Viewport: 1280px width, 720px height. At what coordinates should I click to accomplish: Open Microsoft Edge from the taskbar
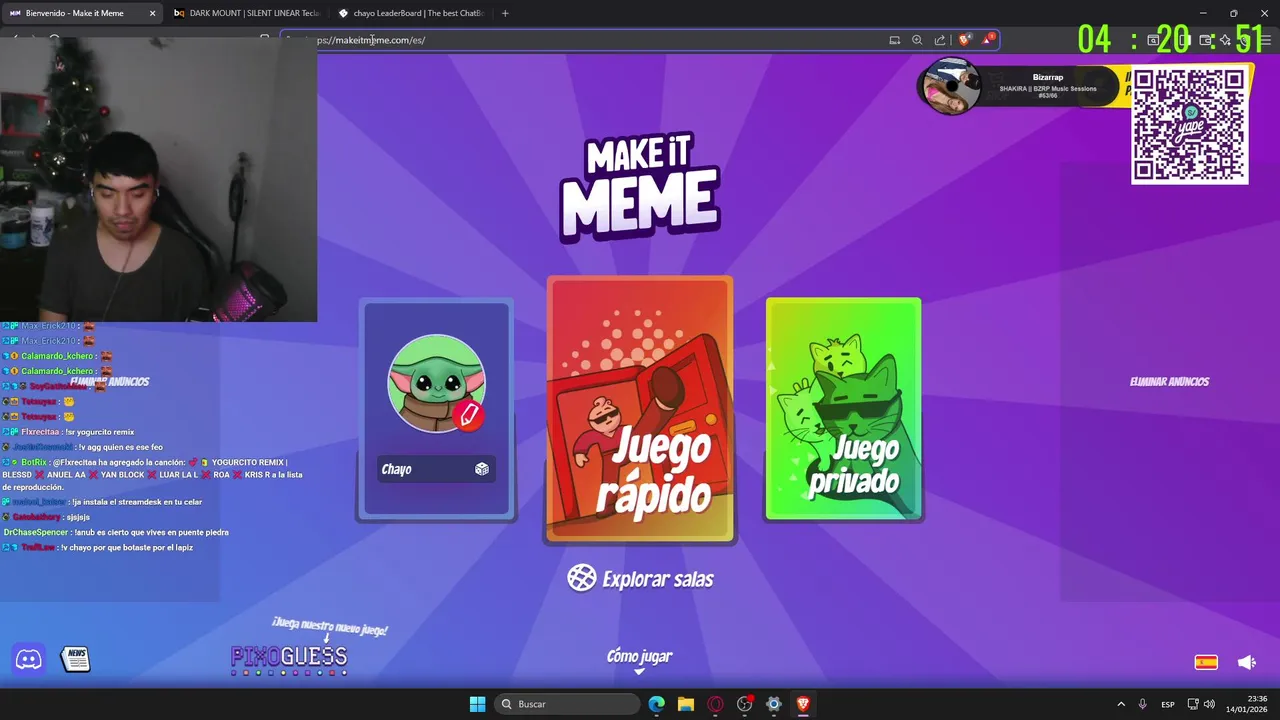656,704
